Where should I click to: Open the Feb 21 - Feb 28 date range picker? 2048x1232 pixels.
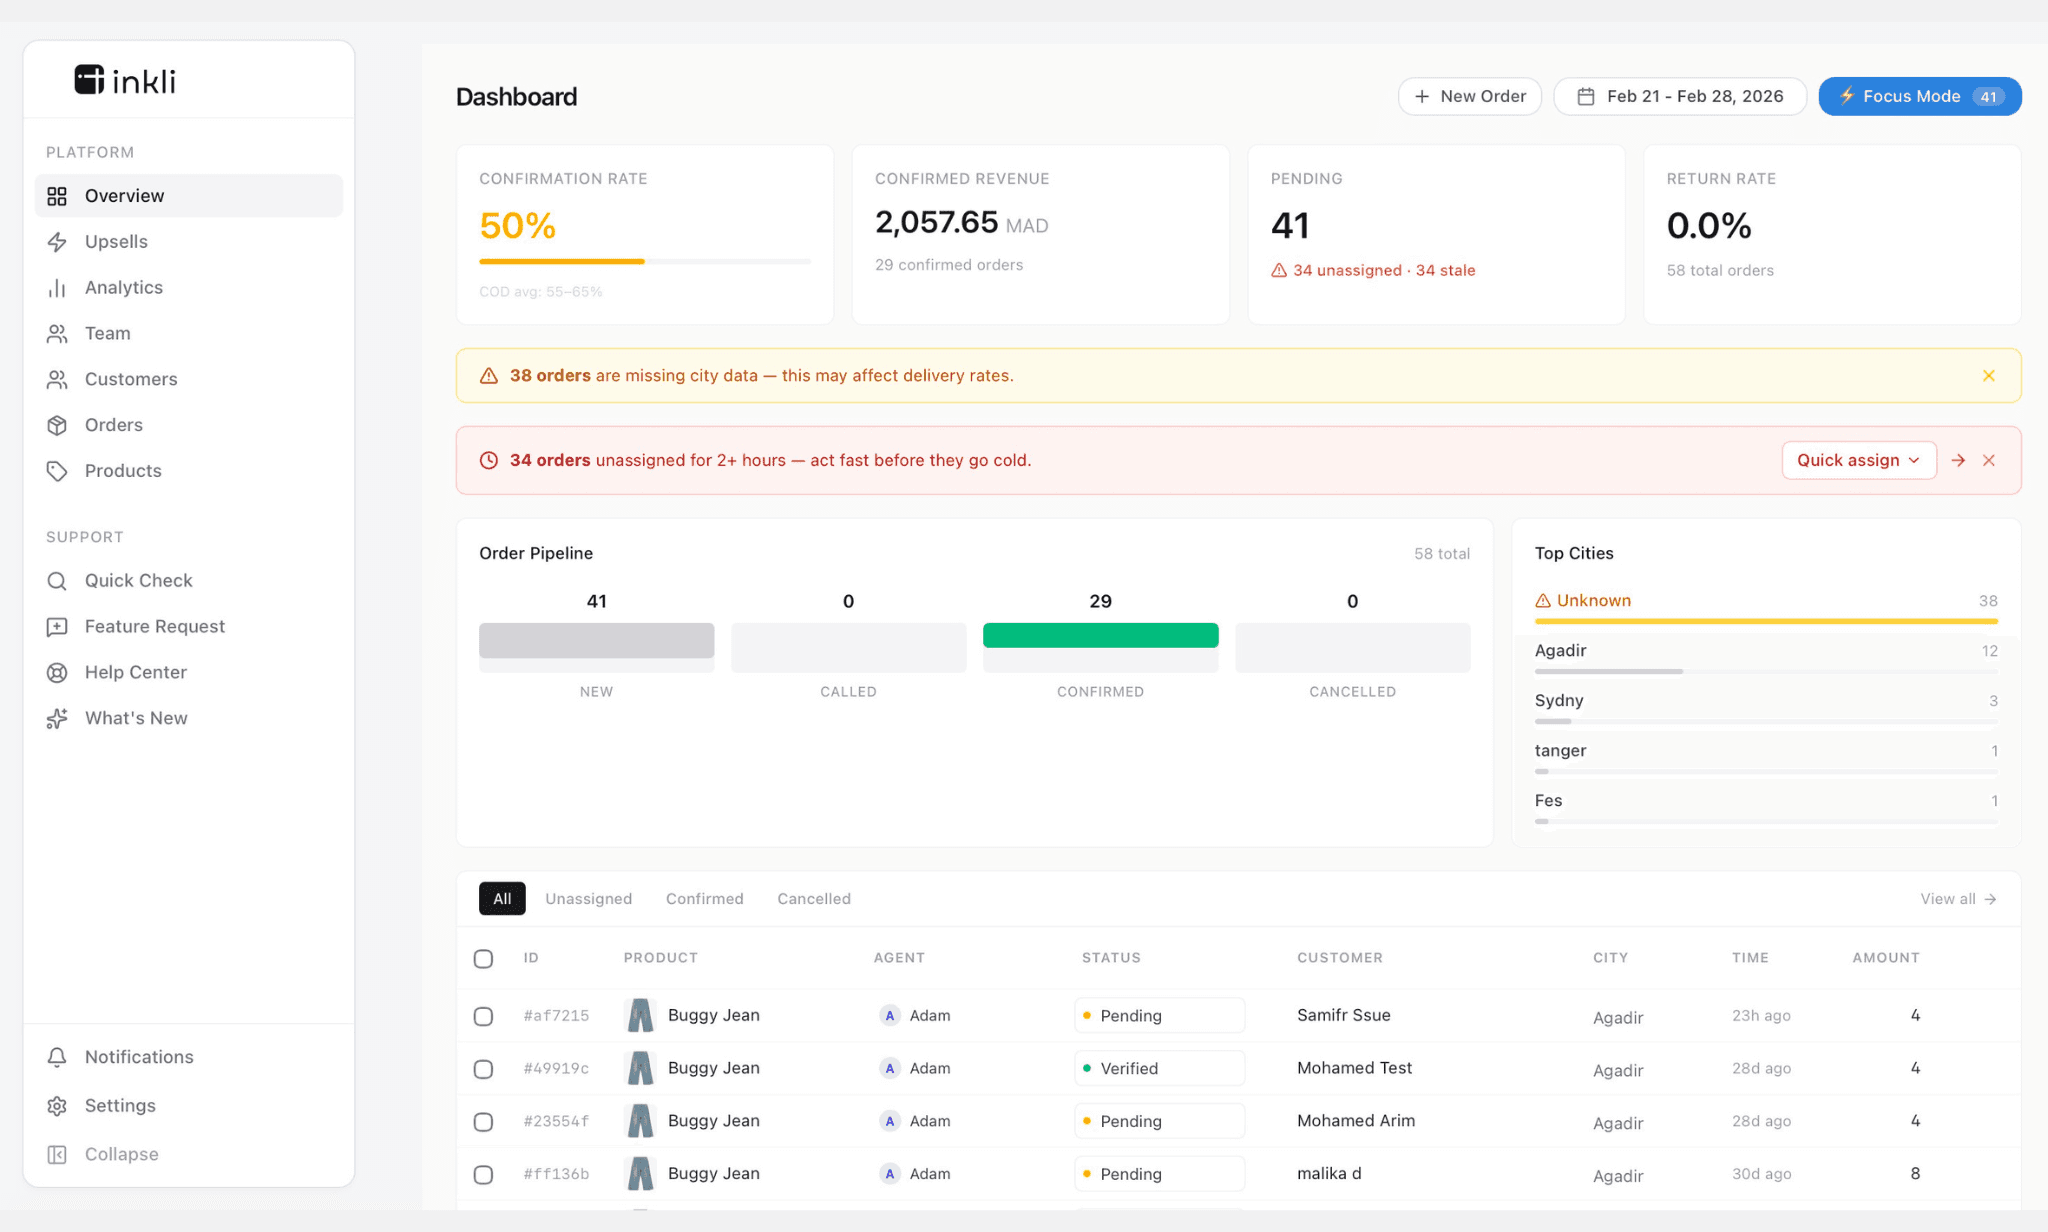coord(1680,96)
